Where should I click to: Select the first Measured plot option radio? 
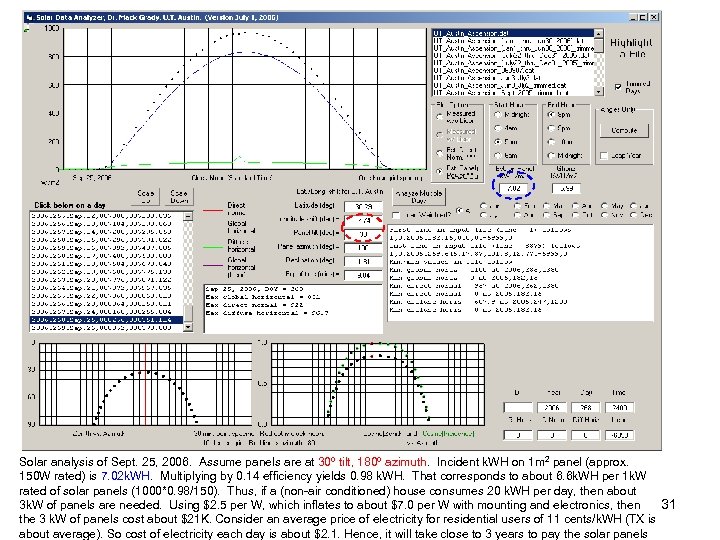click(439, 117)
